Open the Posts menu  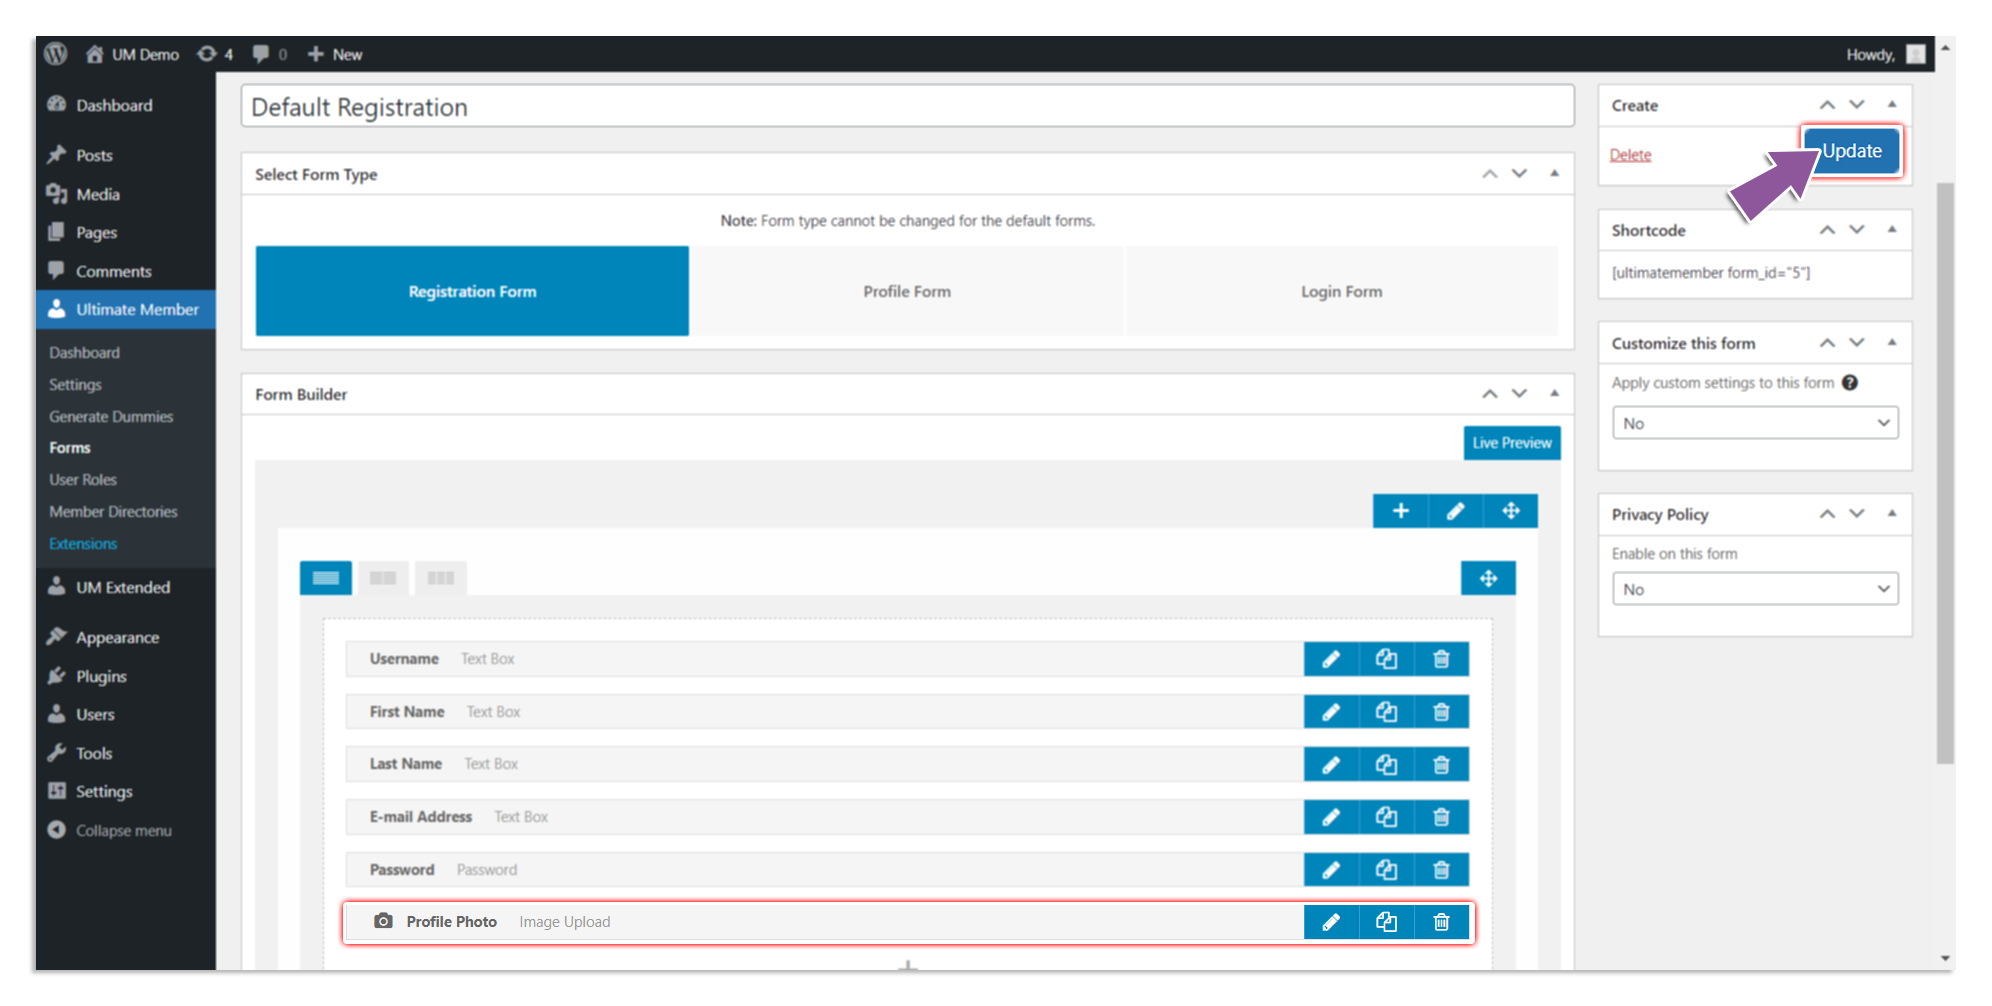tap(94, 155)
